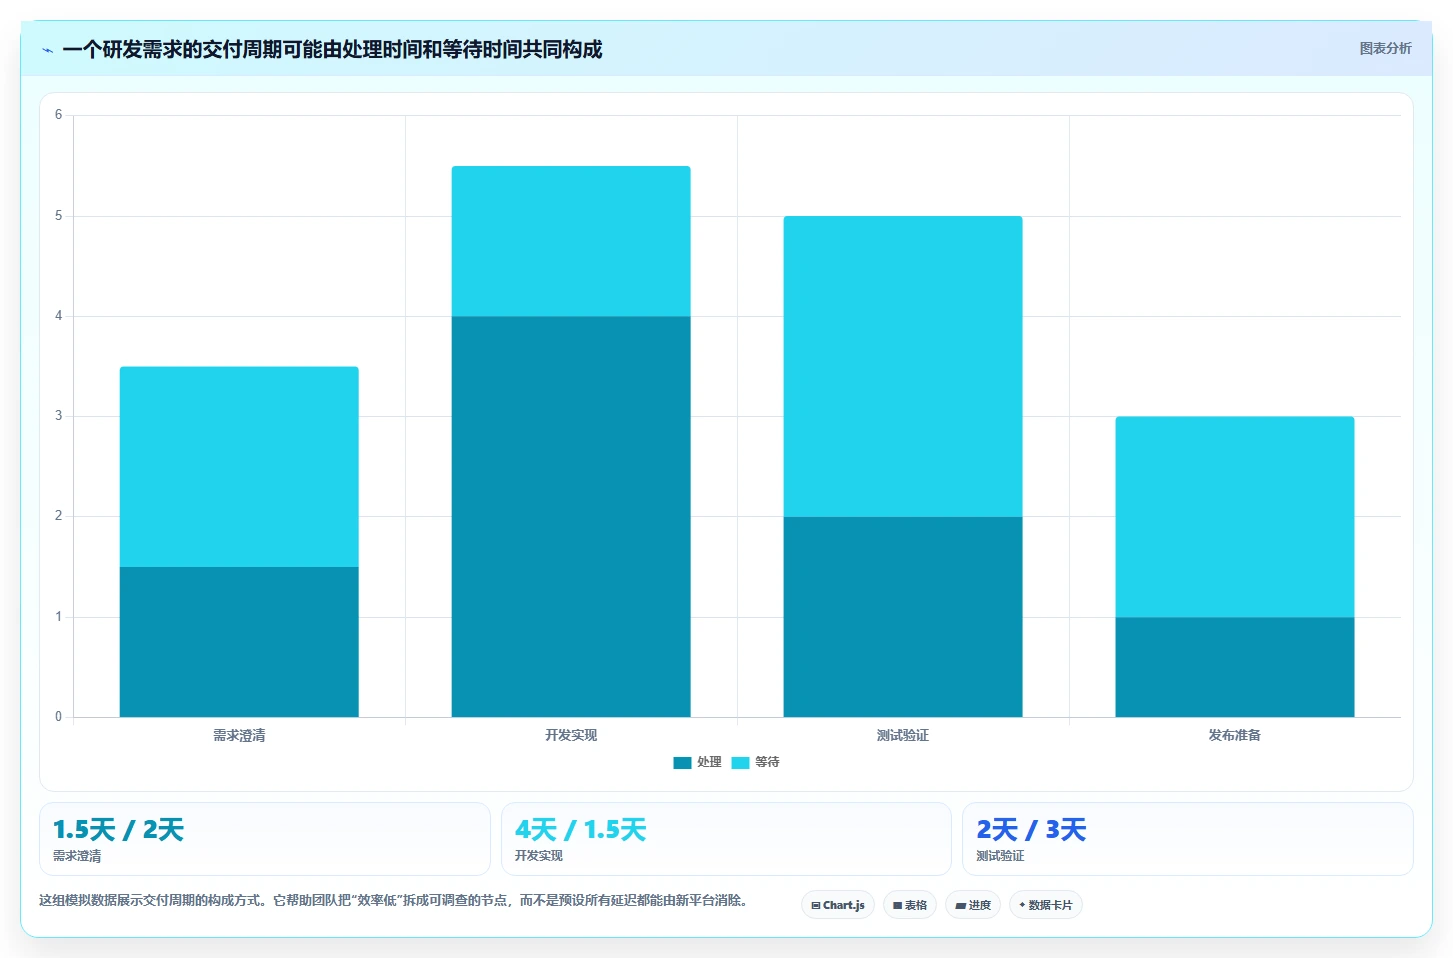The image size is (1453, 958).
Task: Click the lightning icon beside the title
Action: tap(47, 50)
